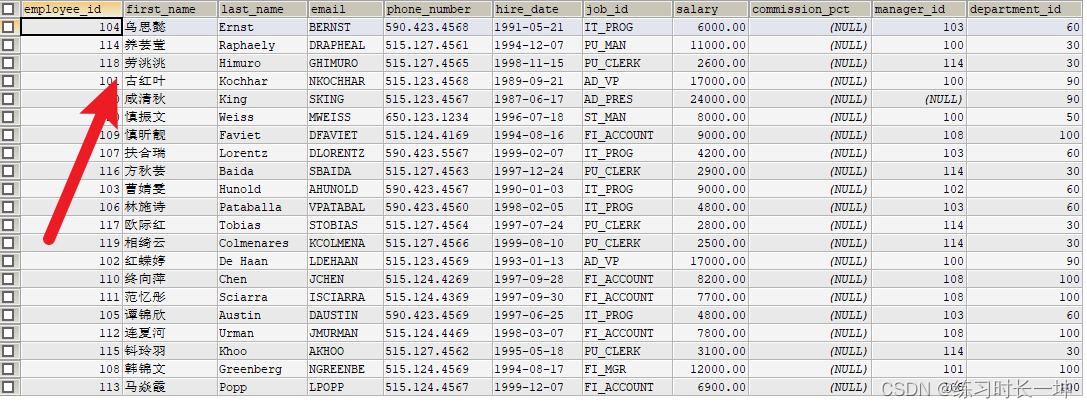The width and height of the screenshot is (1087, 408).
Task: Sort by the salary column header
Action: pos(711,9)
